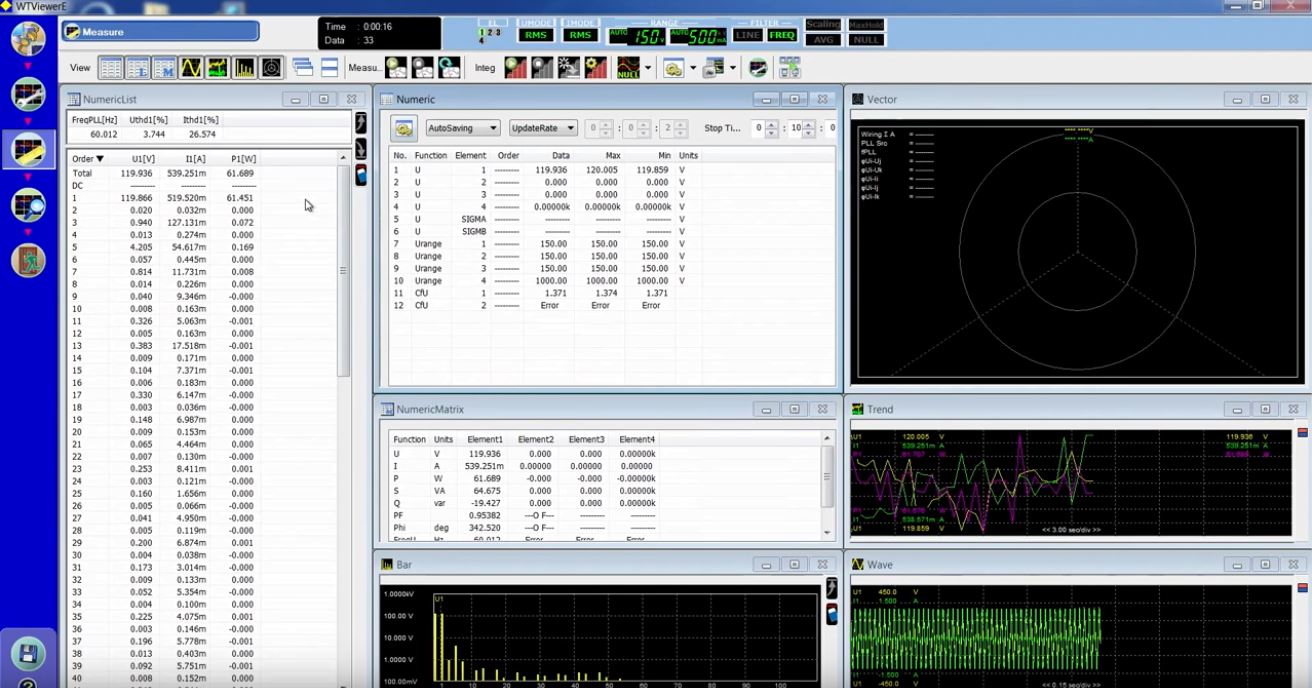
Task: Click the red/blue color icon in Wave window
Action: [x=1302, y=590]
